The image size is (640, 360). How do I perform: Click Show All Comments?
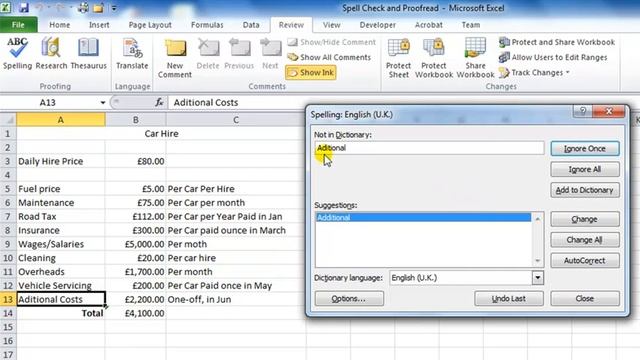tap(329, 57)
